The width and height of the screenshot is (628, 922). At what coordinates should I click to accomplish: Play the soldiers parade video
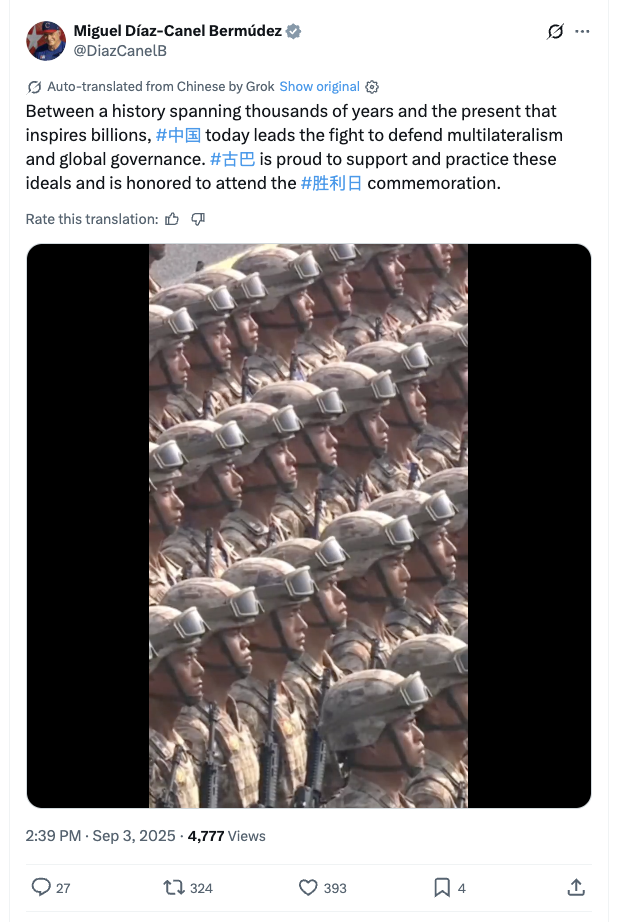[309, 526]
